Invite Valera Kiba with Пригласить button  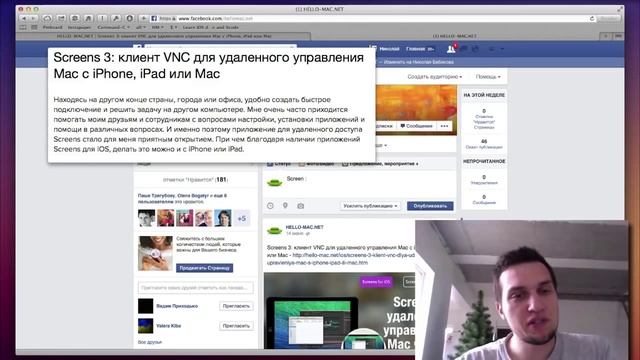coord(236,326)
